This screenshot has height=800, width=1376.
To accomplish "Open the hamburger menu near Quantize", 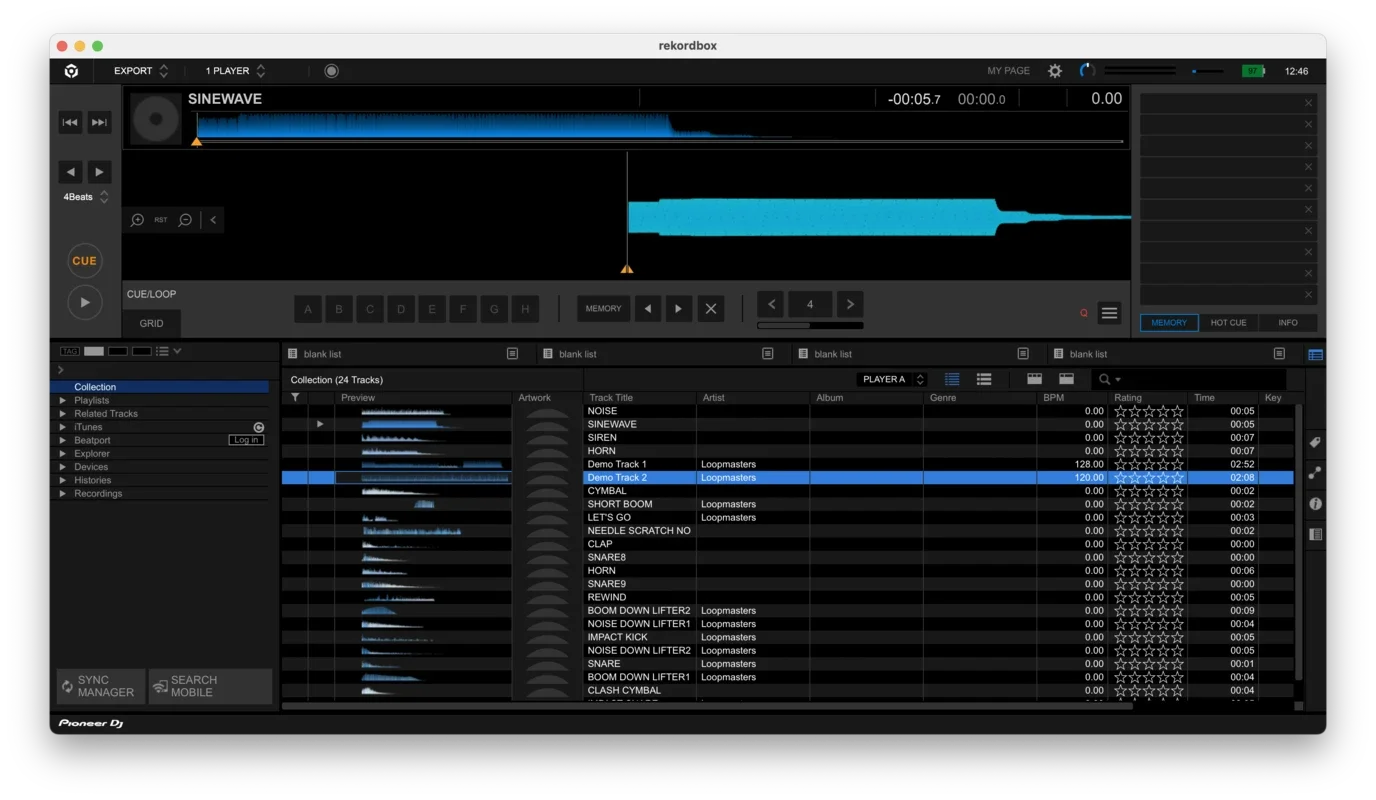I will click(1110, 313).
